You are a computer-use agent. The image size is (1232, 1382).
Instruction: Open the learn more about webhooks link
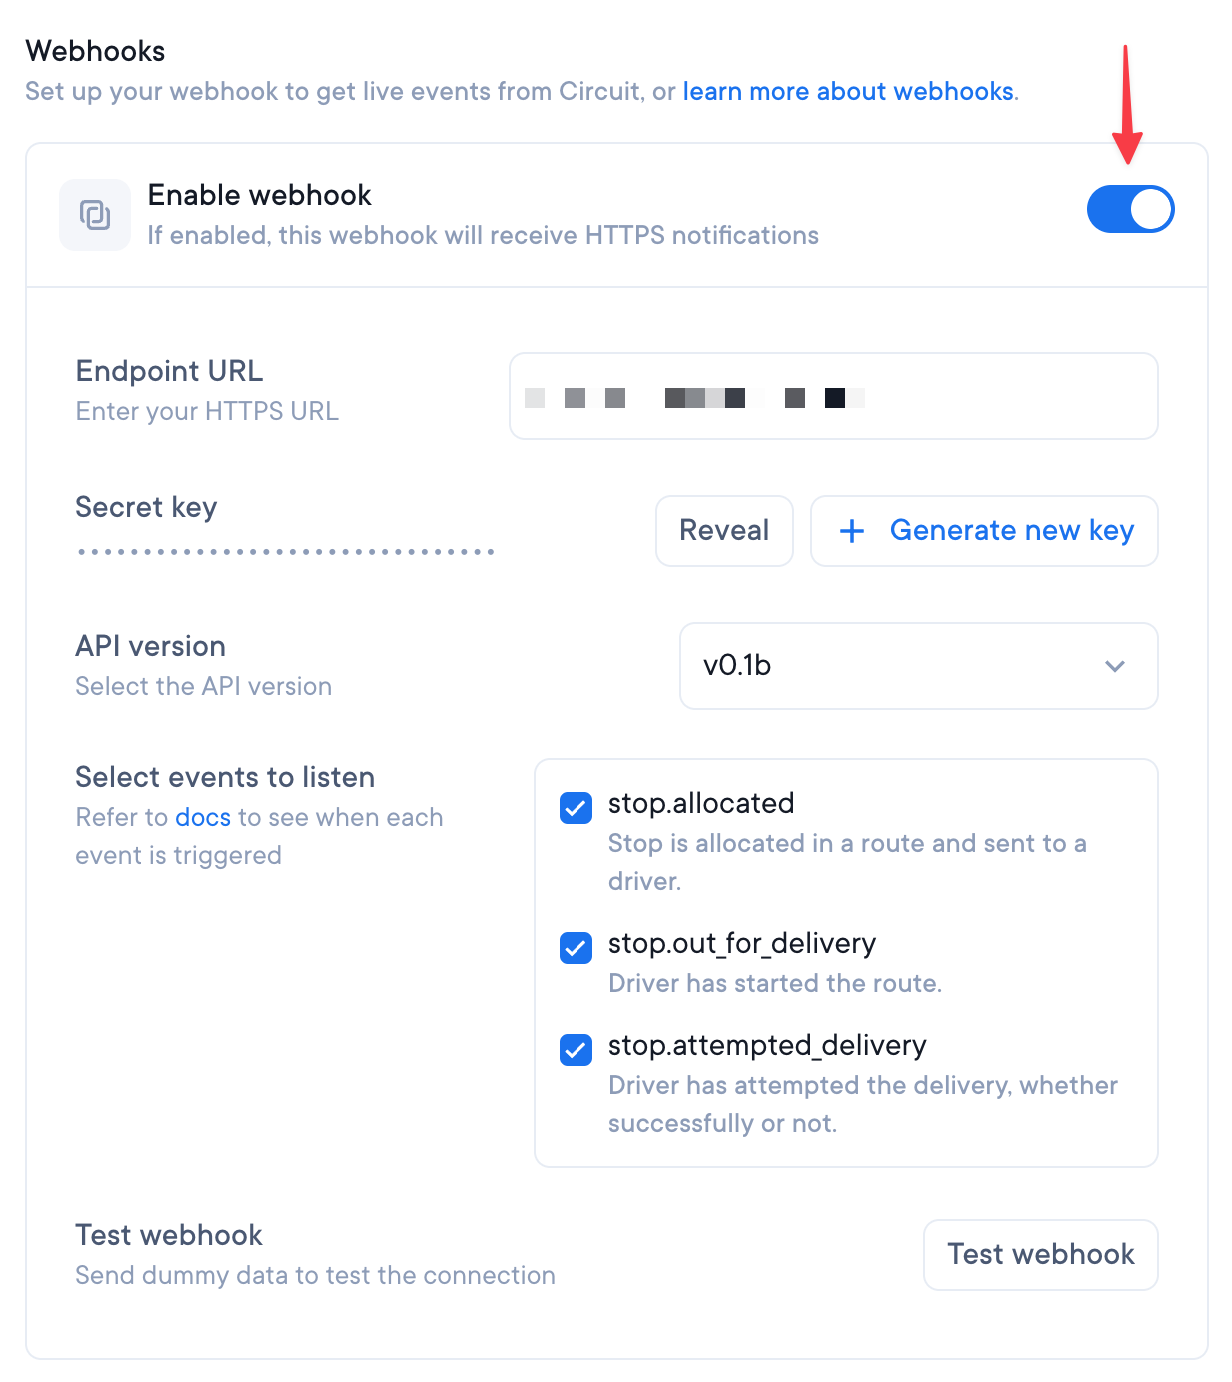[x=847, y=91]
